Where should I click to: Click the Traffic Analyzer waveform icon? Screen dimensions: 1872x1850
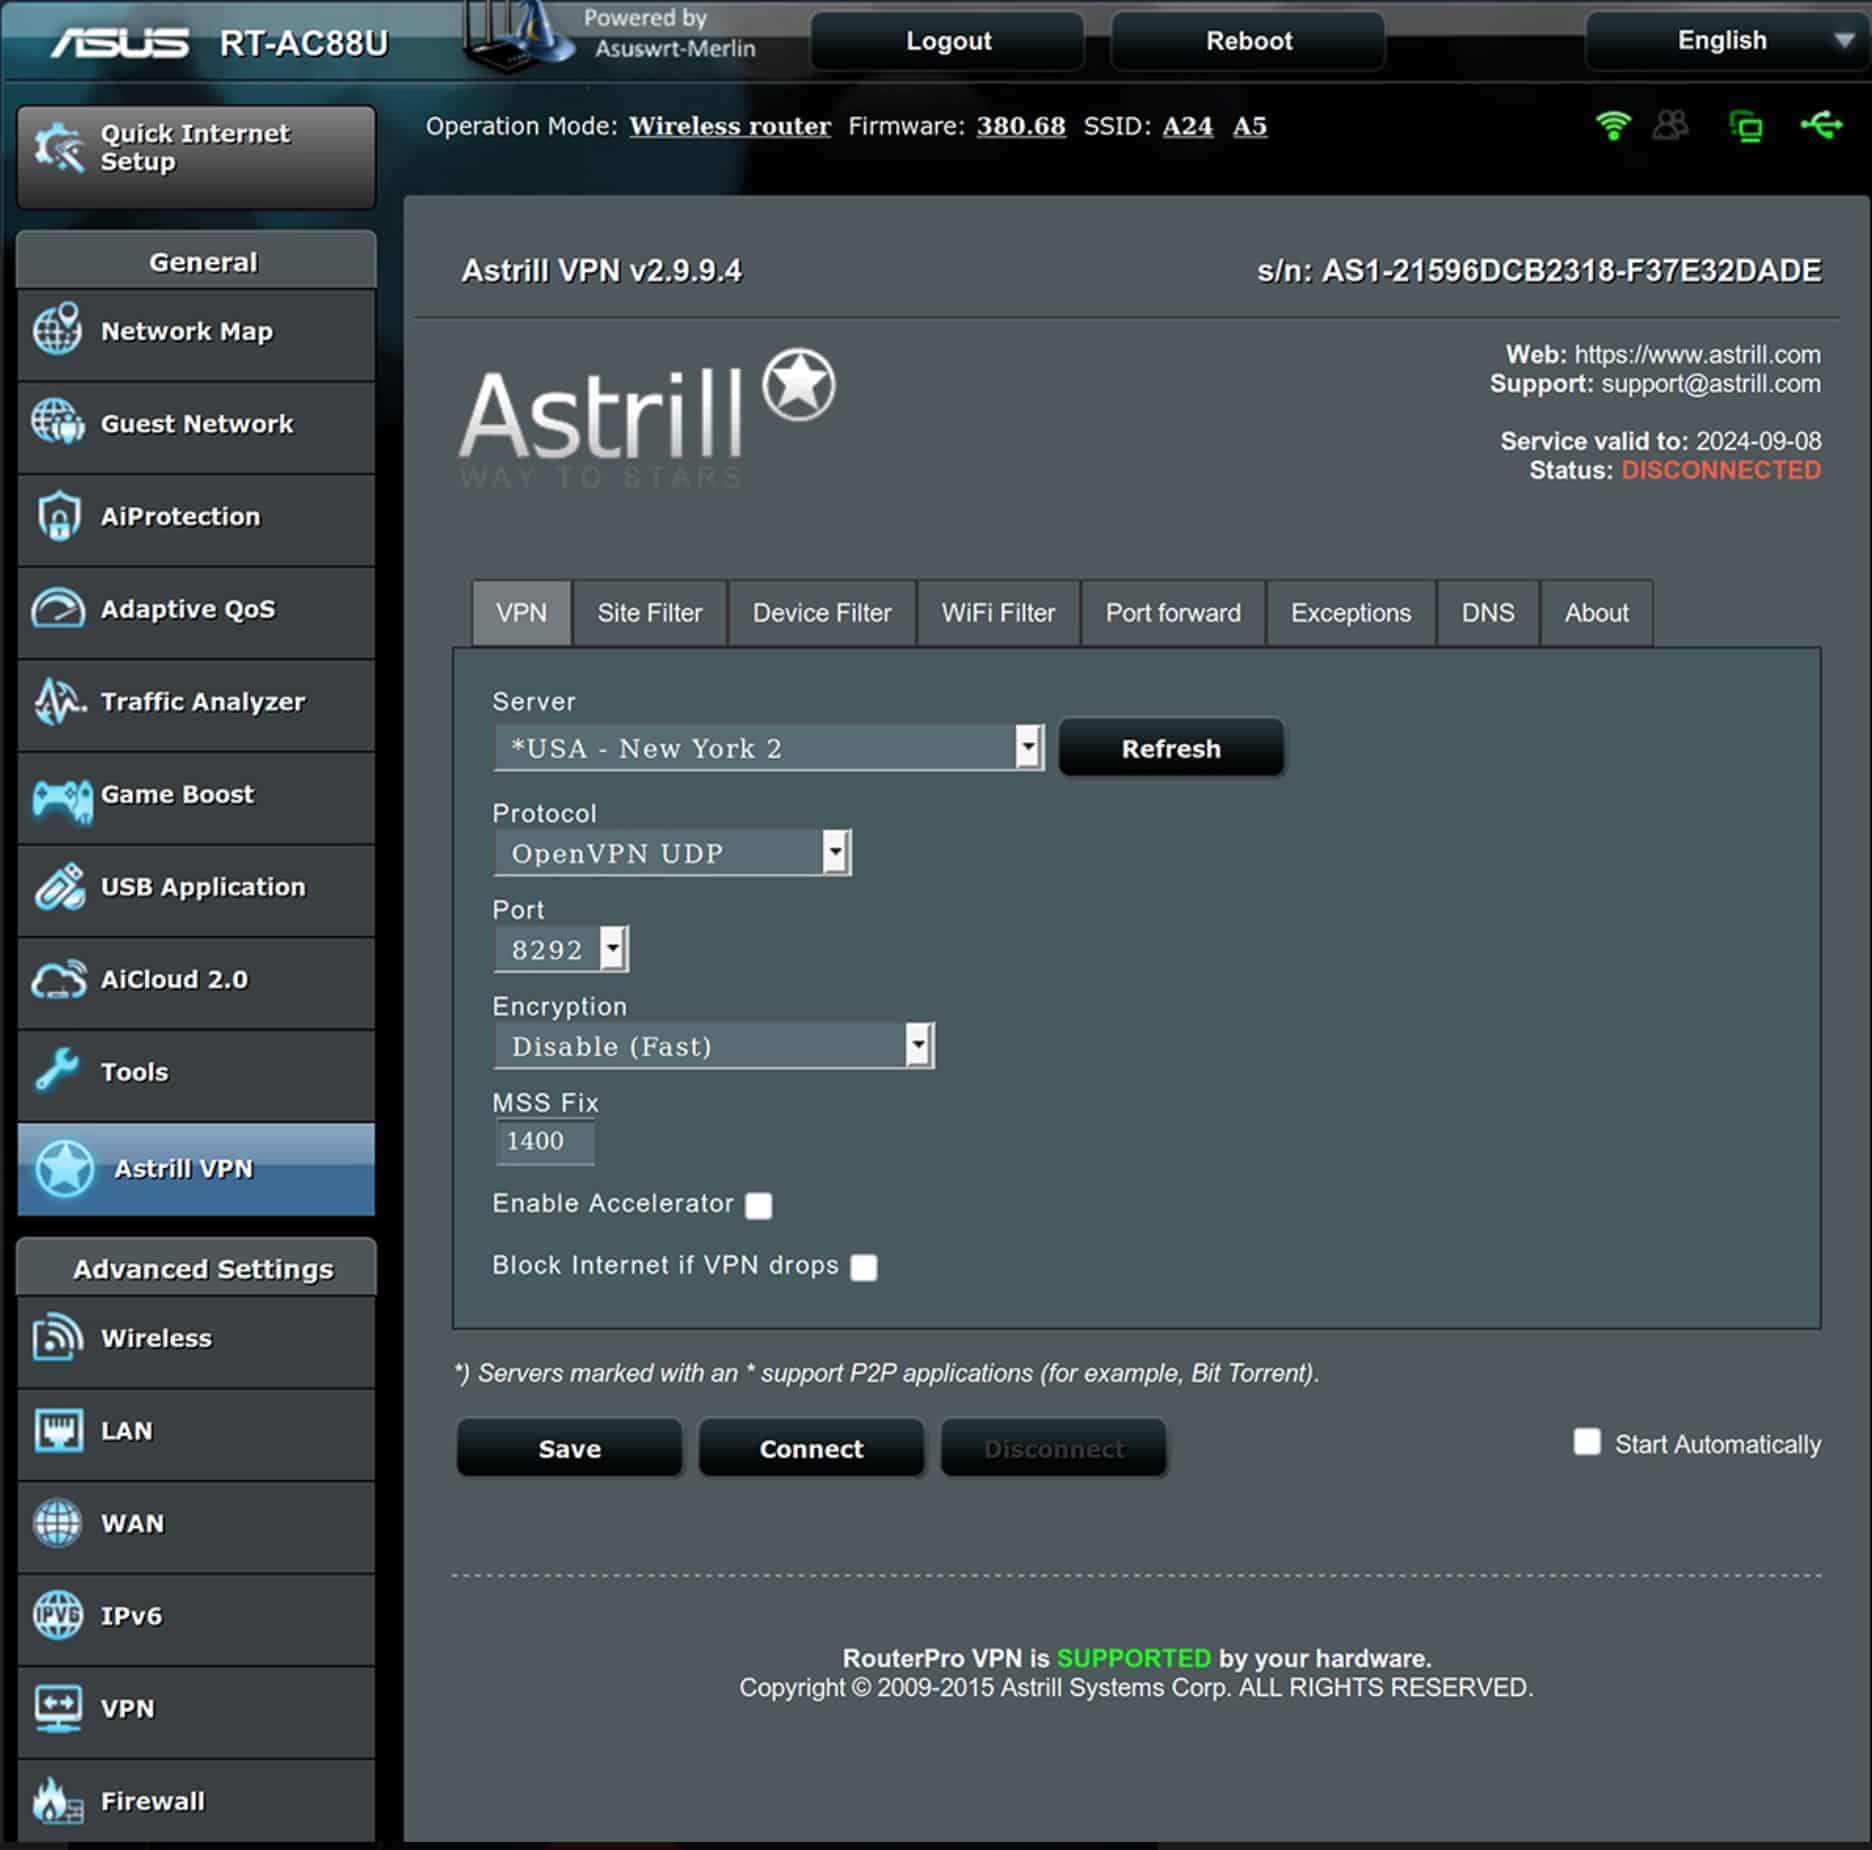[x=59, y=701]
